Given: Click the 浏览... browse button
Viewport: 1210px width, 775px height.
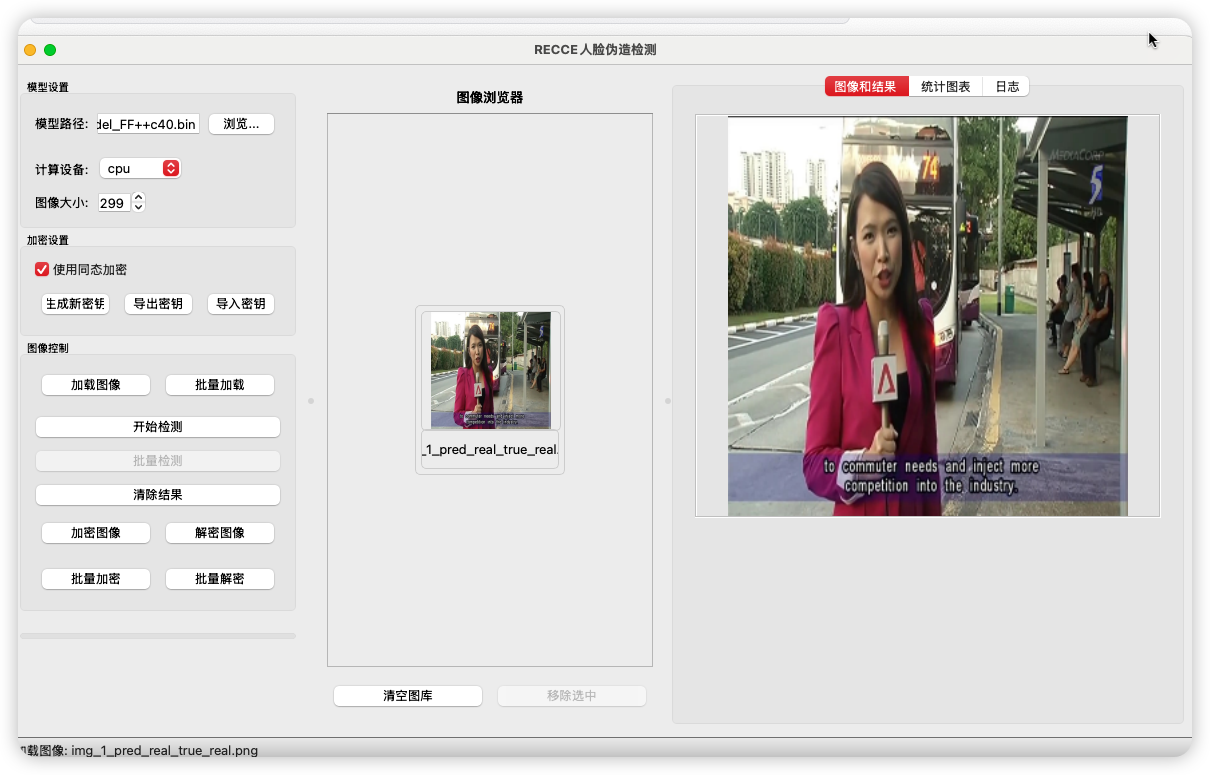Looking at the screenshot, I should pyautogui.click(x=241, y=124).
